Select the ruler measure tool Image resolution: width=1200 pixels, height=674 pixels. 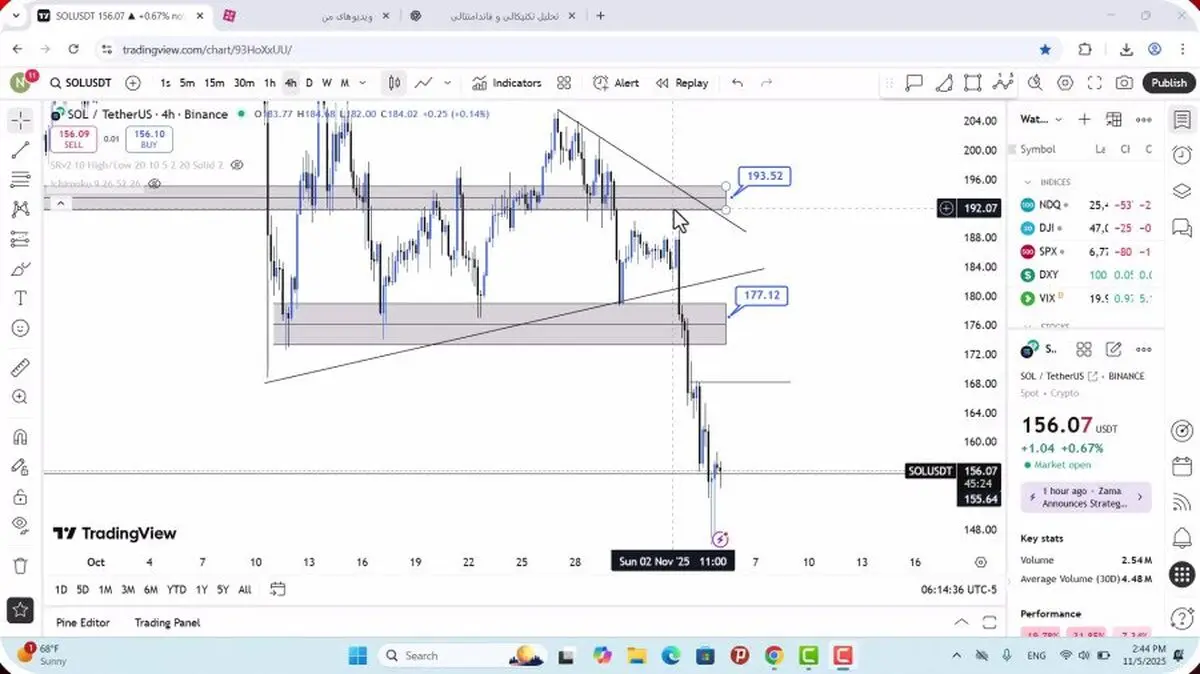point(20,368)
